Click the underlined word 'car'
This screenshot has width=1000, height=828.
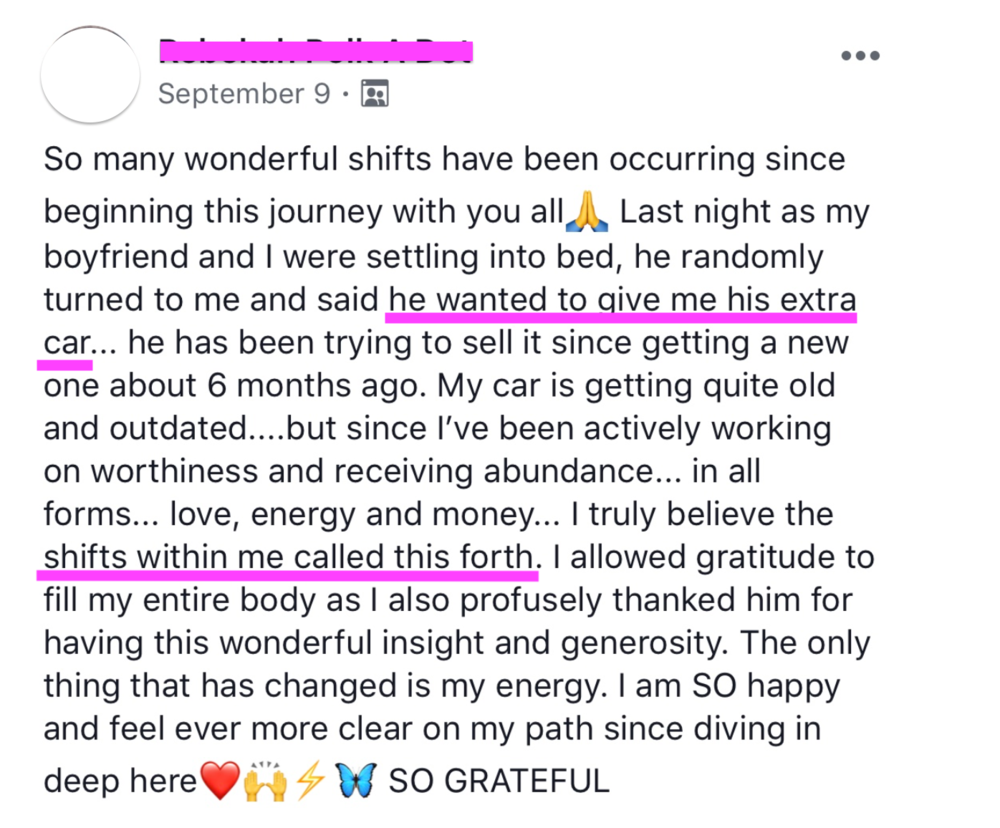(x=67, y=343)
